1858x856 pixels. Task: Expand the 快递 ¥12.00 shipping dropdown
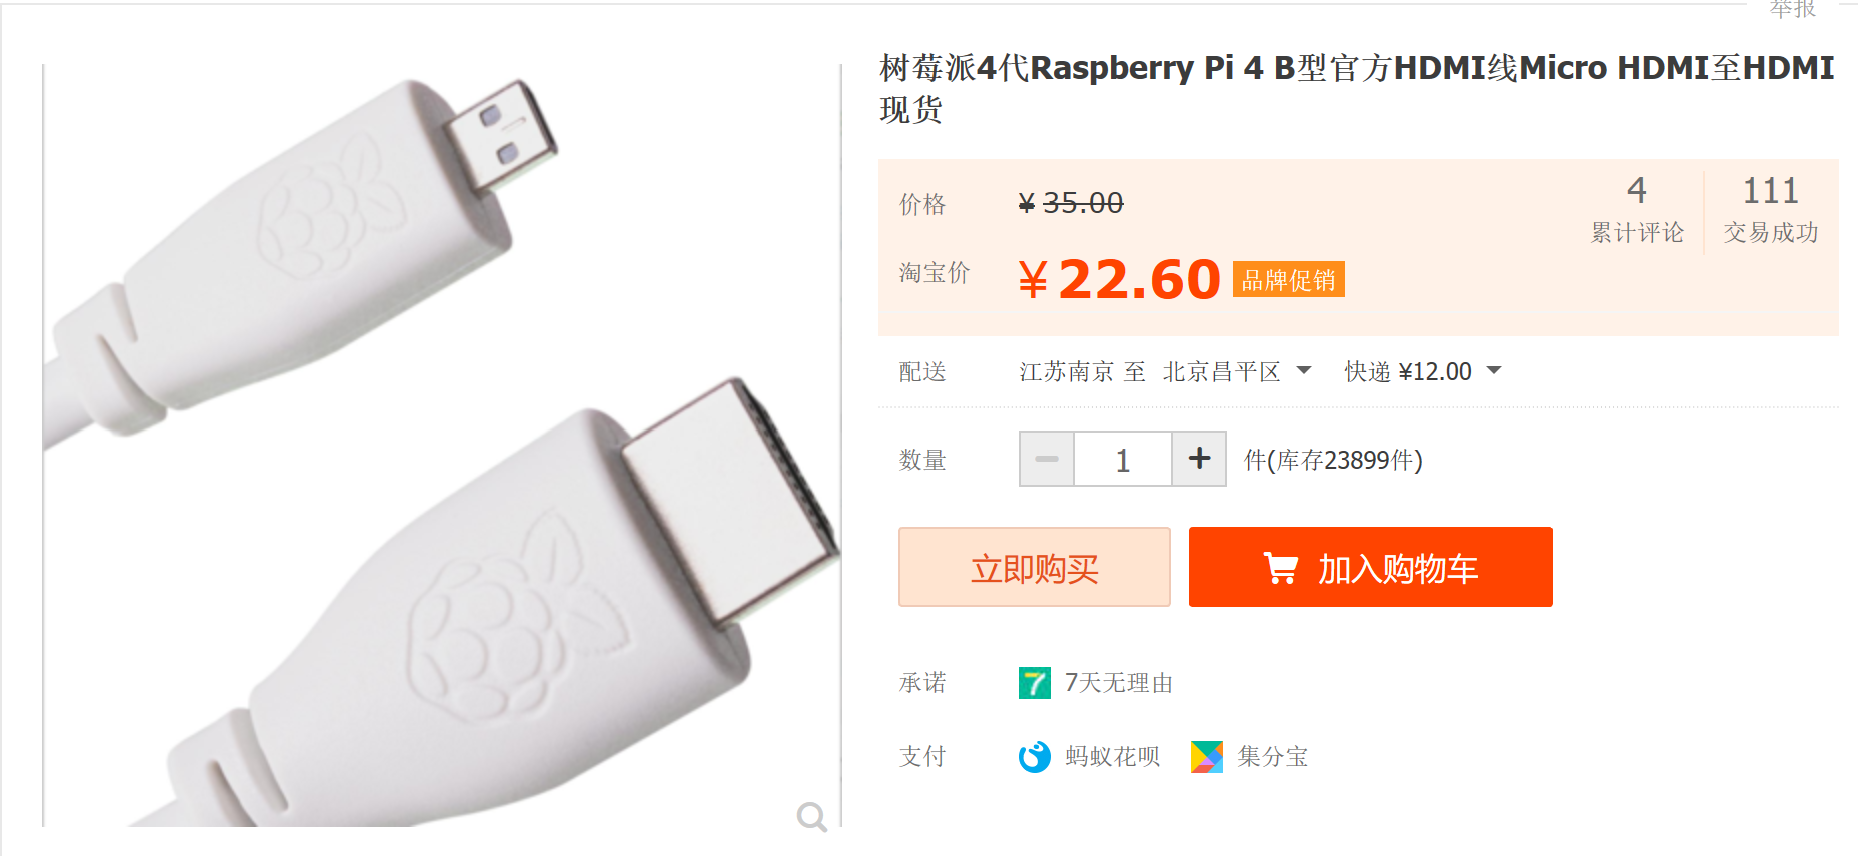pos(1423,372)
